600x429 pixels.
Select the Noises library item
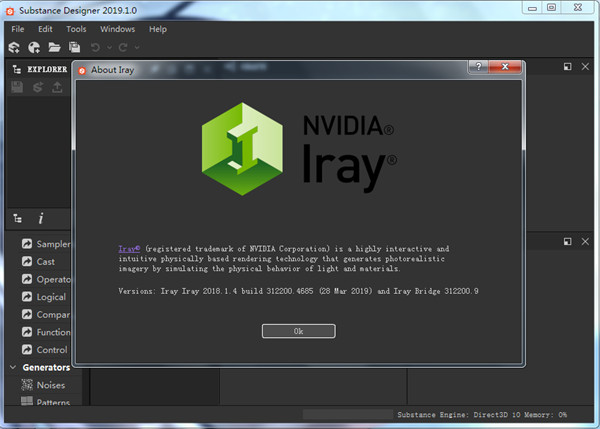click(43, 385)
